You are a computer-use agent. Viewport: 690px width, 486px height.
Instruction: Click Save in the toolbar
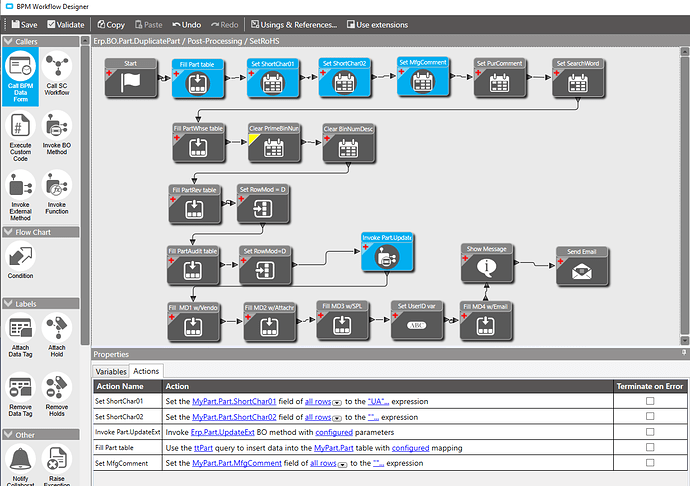pos(24,25)
